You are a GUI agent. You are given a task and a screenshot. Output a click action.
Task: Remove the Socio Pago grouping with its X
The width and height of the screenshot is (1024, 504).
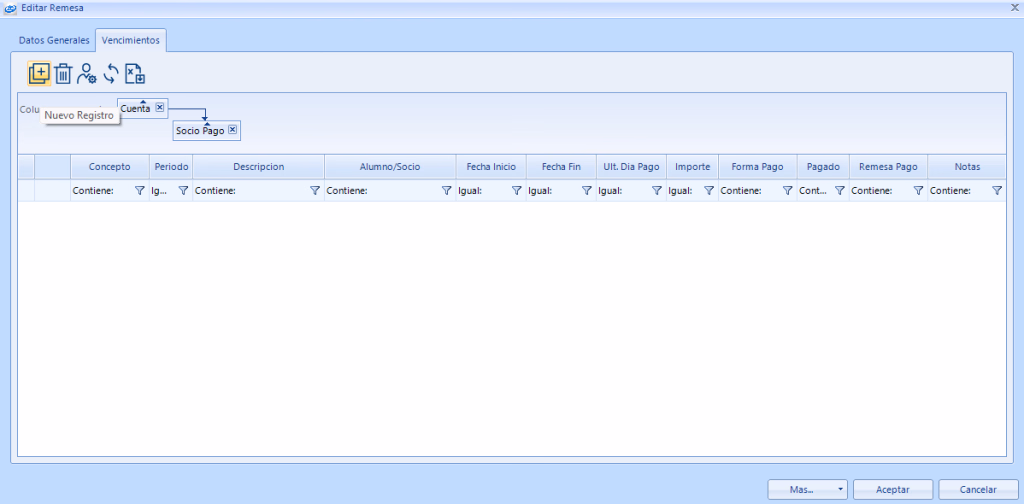pos(233,130)
